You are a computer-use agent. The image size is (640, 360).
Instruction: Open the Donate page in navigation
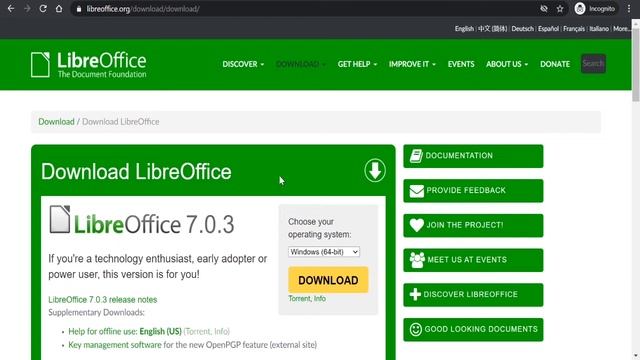click(555, 64)
